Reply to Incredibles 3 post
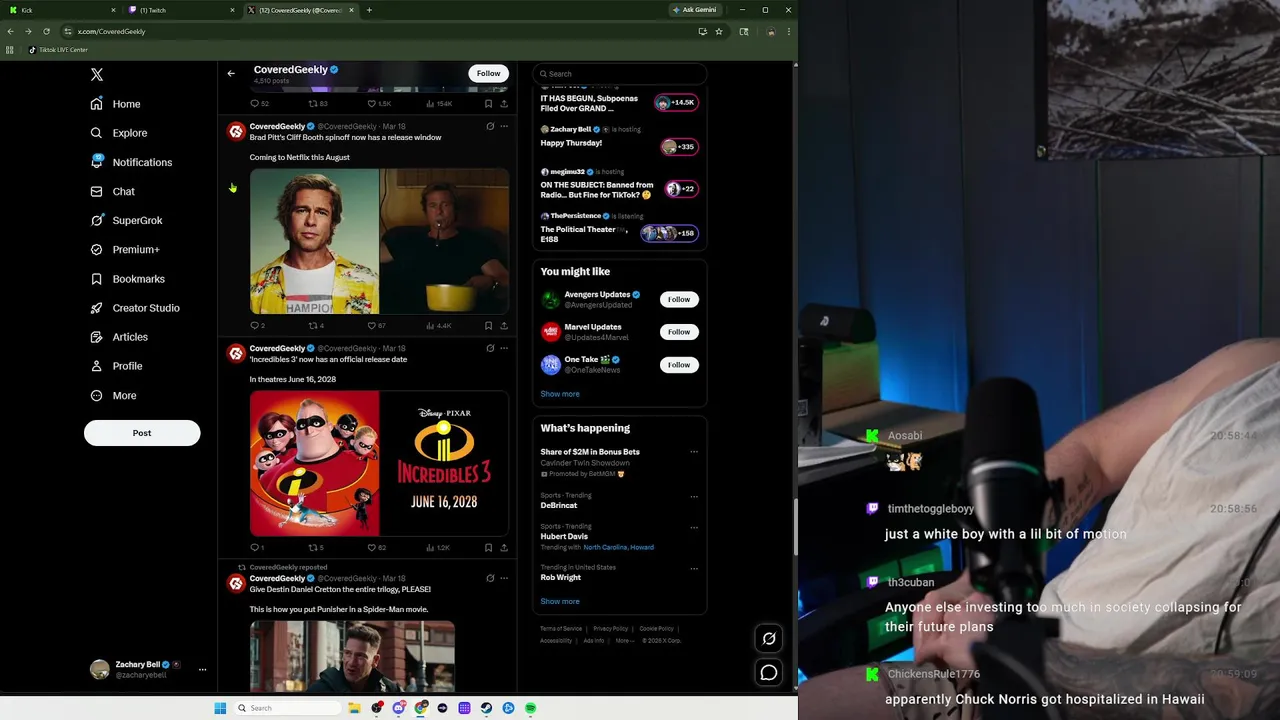The image size is (1280, 720). pyautogui.click(x=257, y=547)
